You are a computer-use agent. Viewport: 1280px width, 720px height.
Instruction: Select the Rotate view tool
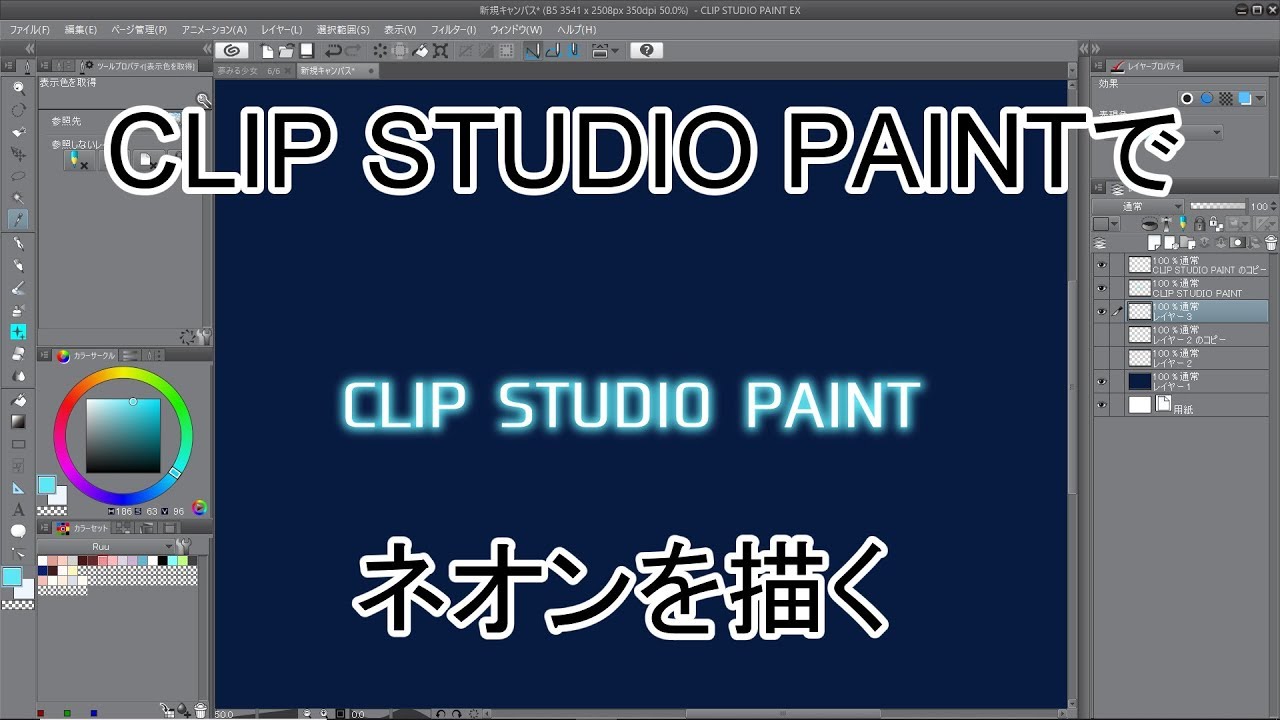coord(18,109)
